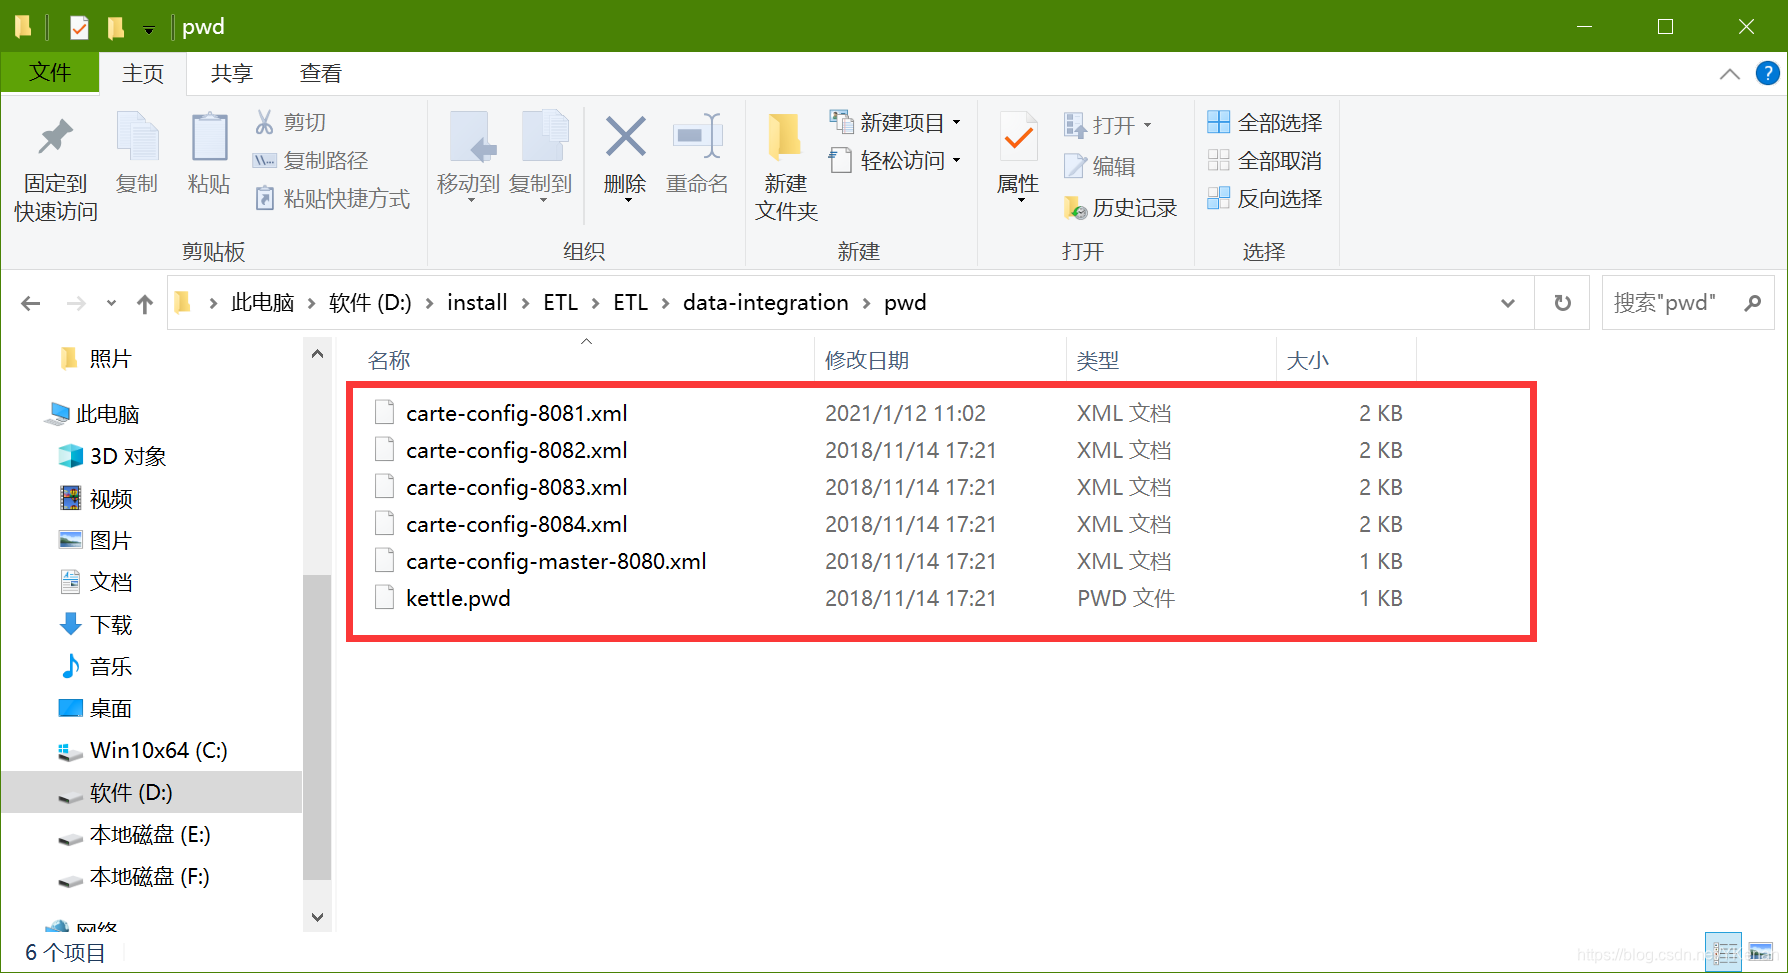
Task: Choose Paste Shortcut (粘贴快捷方式)
Action: tap(332, 198)
